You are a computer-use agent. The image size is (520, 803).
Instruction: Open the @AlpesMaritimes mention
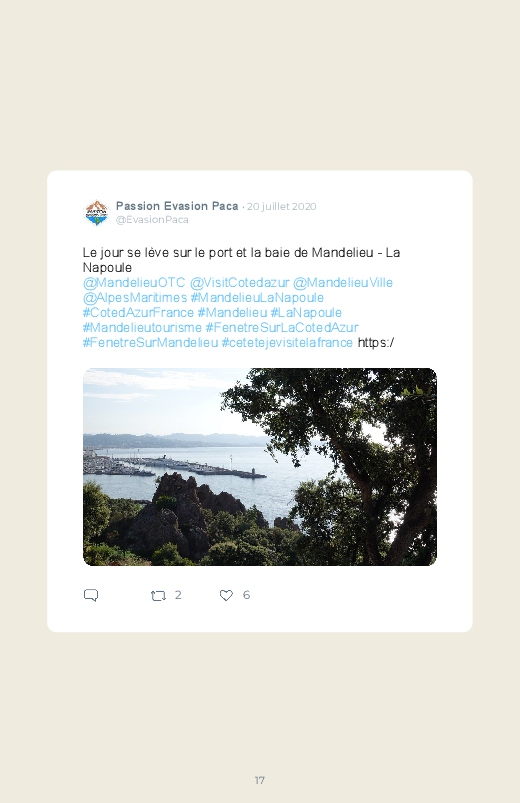(135, 298)
